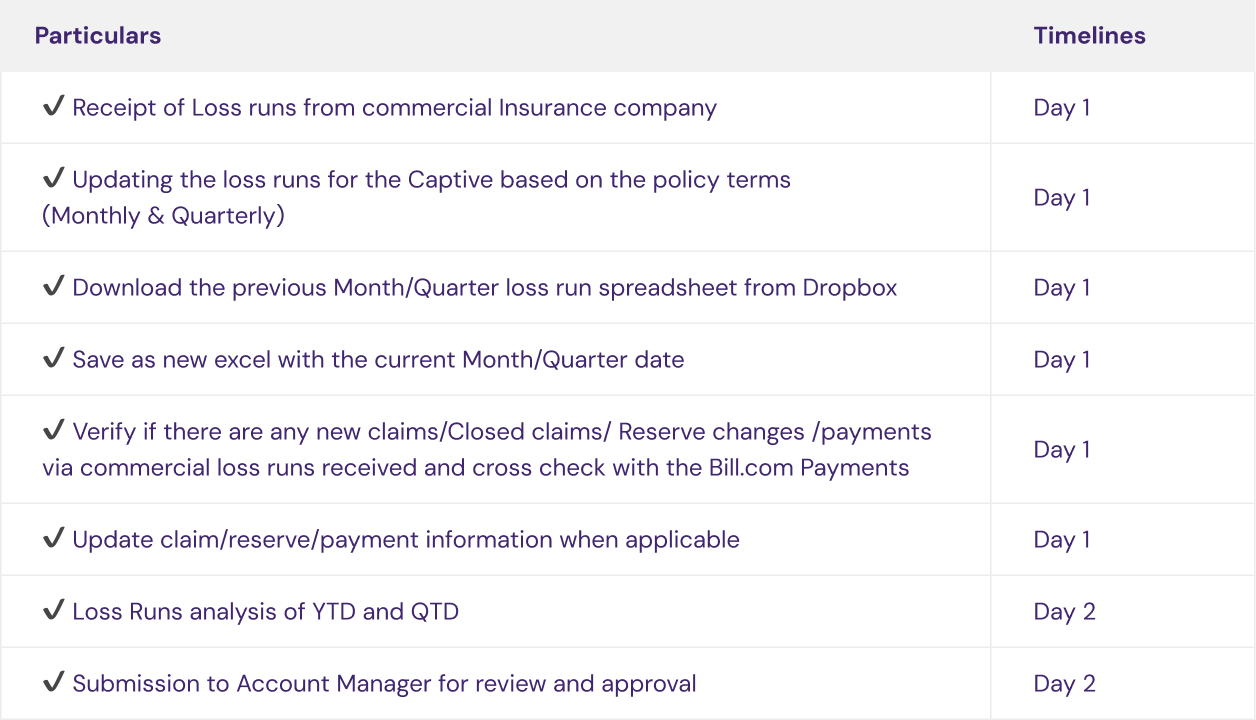
Task: Click Day 2 in the Loss Runs analysis row
Action: [1064, 612]
